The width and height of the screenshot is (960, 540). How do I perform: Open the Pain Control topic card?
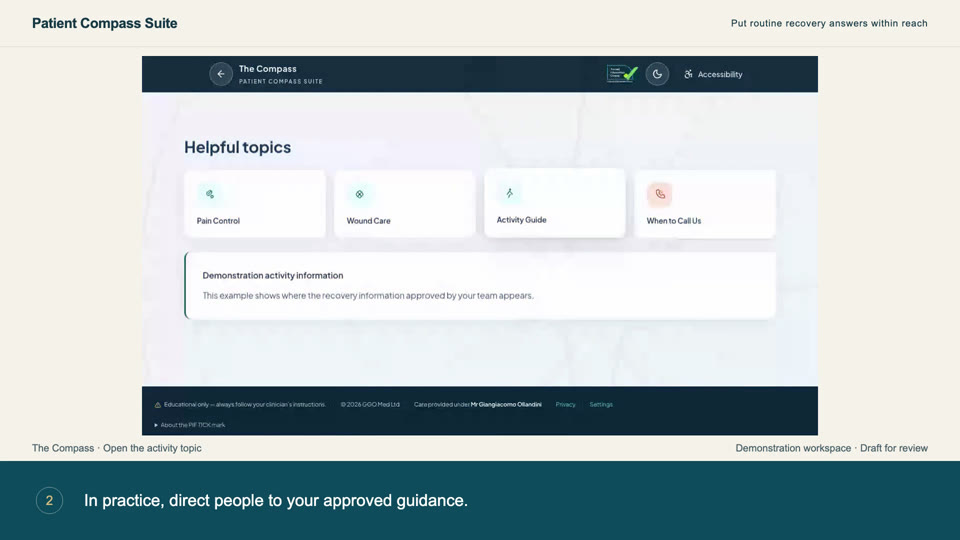pyautogui.click(x=255, y=204)
